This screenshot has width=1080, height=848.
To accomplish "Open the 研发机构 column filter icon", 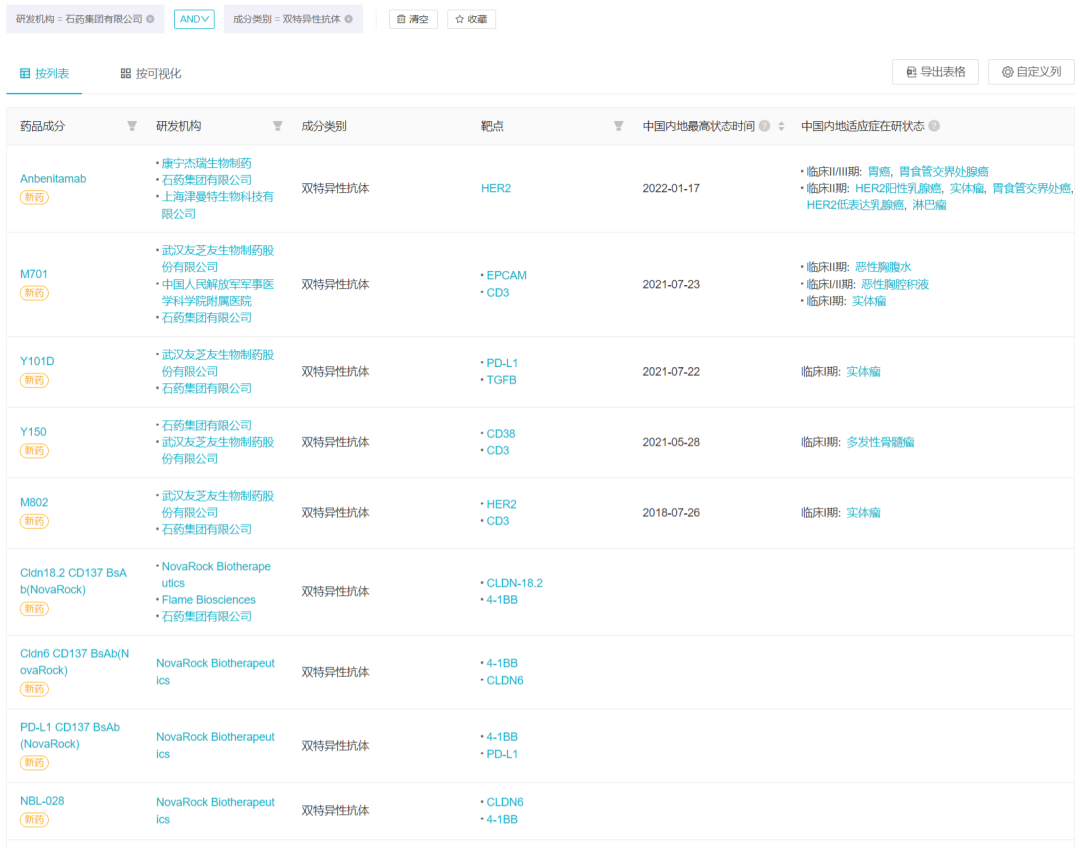I will (278, 126).
